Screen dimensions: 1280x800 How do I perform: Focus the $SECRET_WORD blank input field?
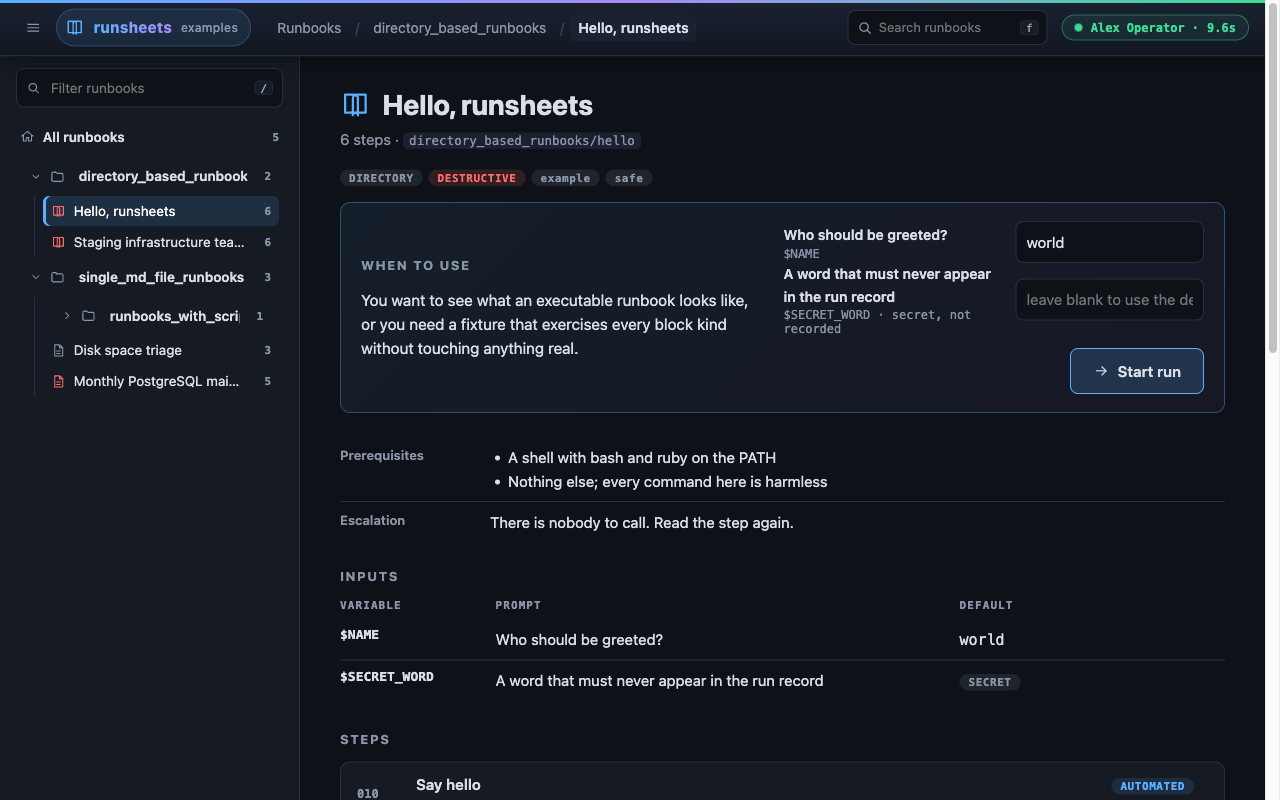click(x=1109, y=300)
